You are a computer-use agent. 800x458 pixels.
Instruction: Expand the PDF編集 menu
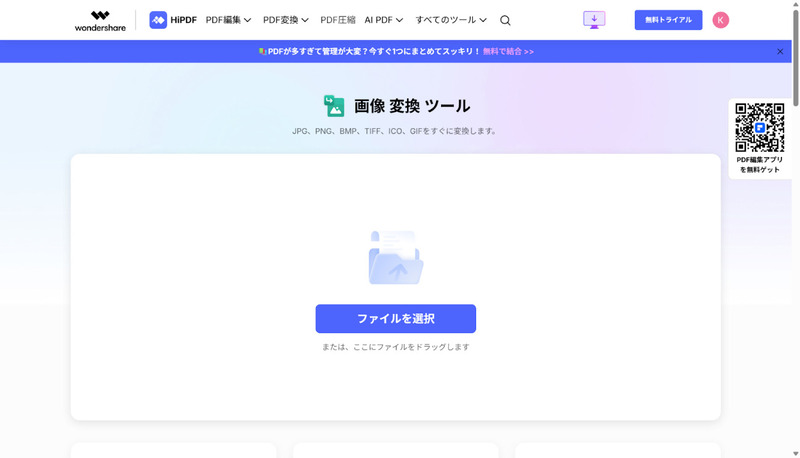tap(228, 20)
